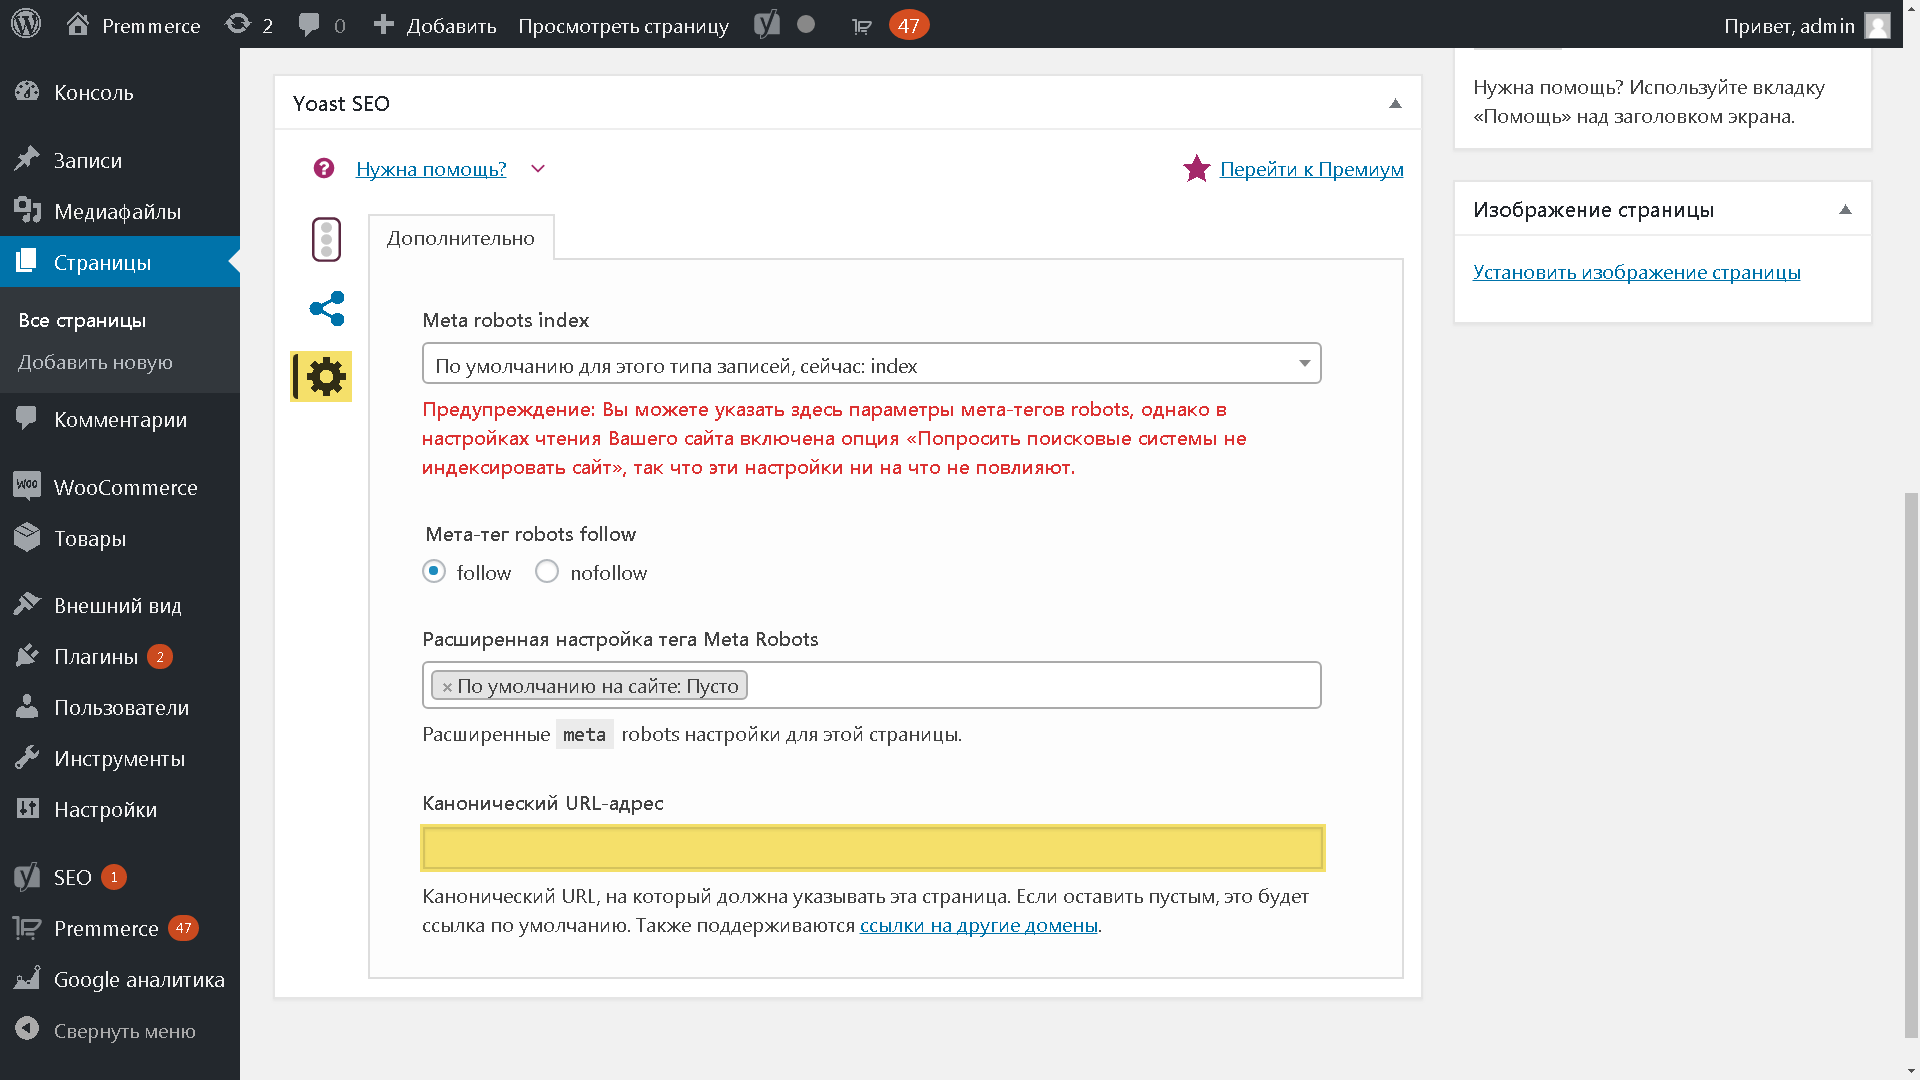Click the SEO notification badge in the sidebar
The height and width of the screenshot is (1080, 1920).
(114, 877)
